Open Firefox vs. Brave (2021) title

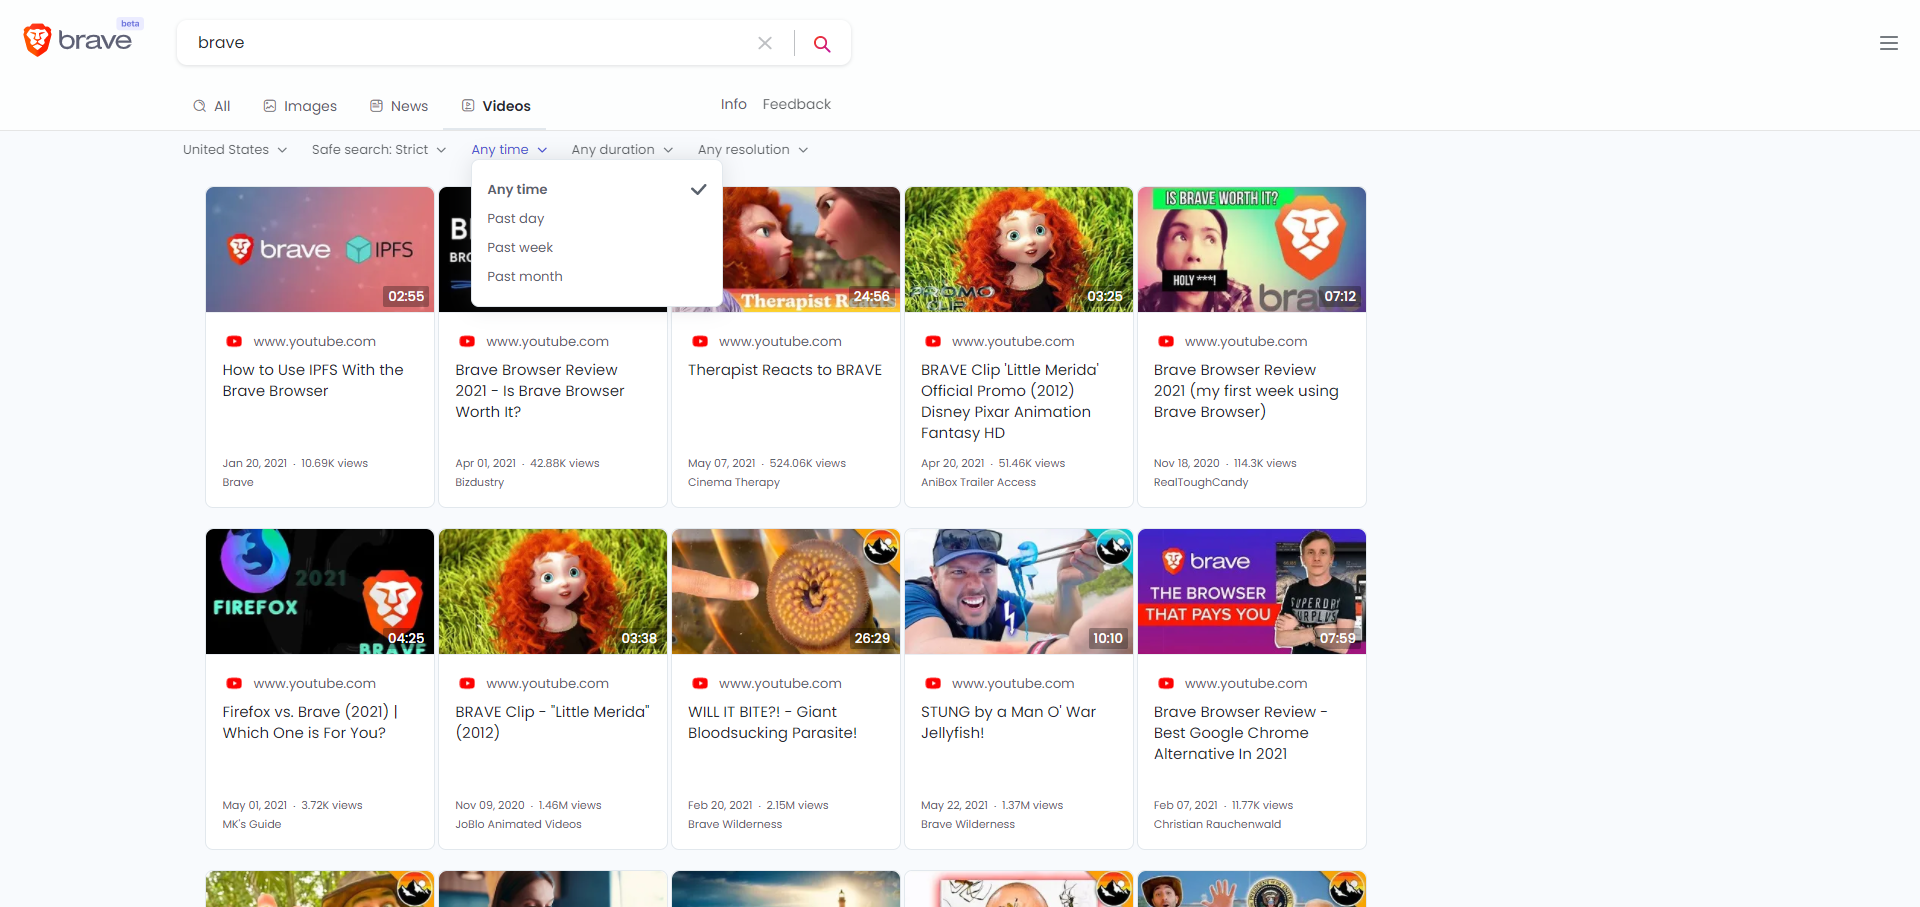click(x=310, y=722)
